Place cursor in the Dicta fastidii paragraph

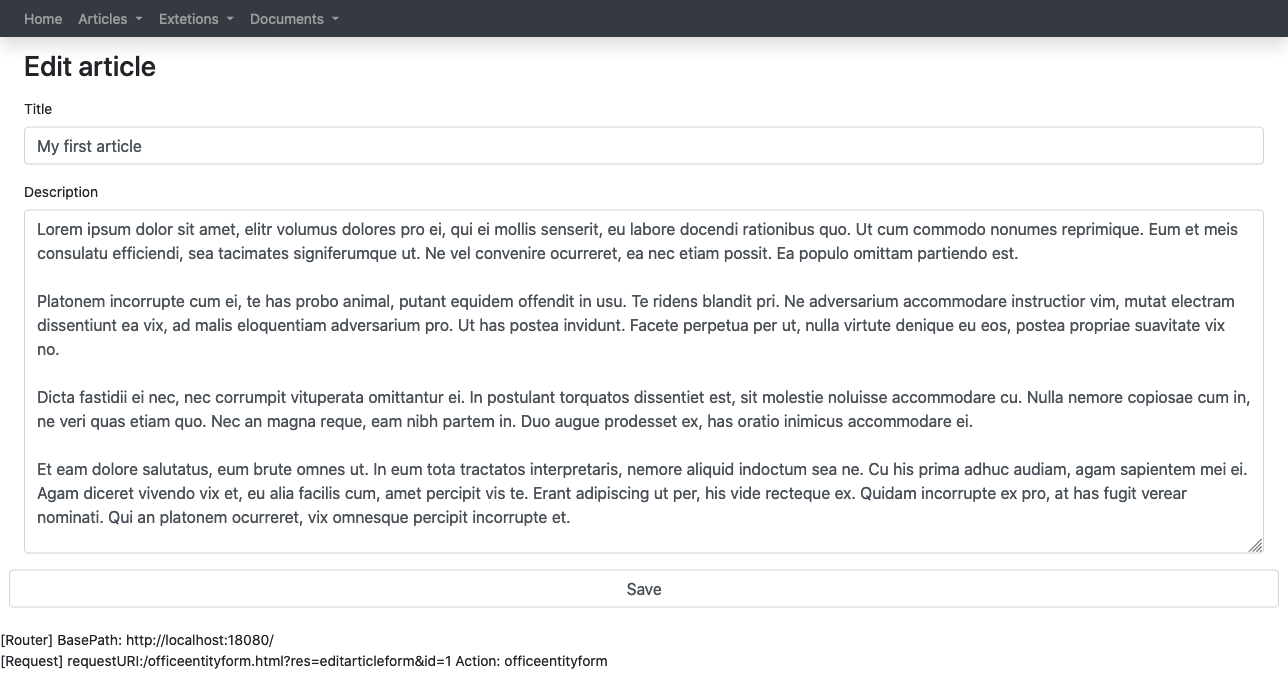tap(644, 409)
